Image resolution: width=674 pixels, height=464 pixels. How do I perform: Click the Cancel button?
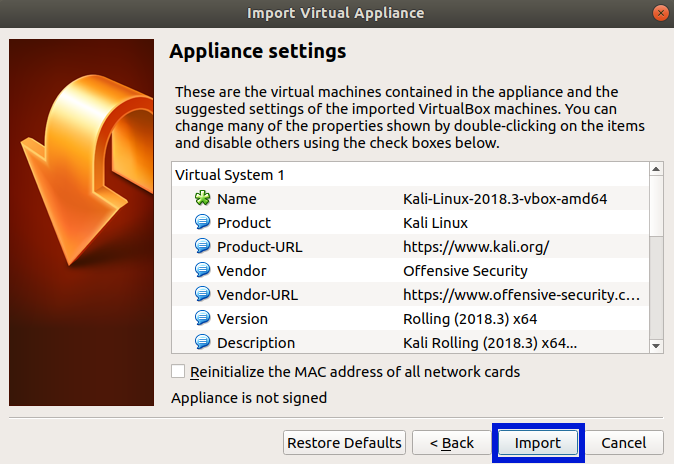(623, 442)
